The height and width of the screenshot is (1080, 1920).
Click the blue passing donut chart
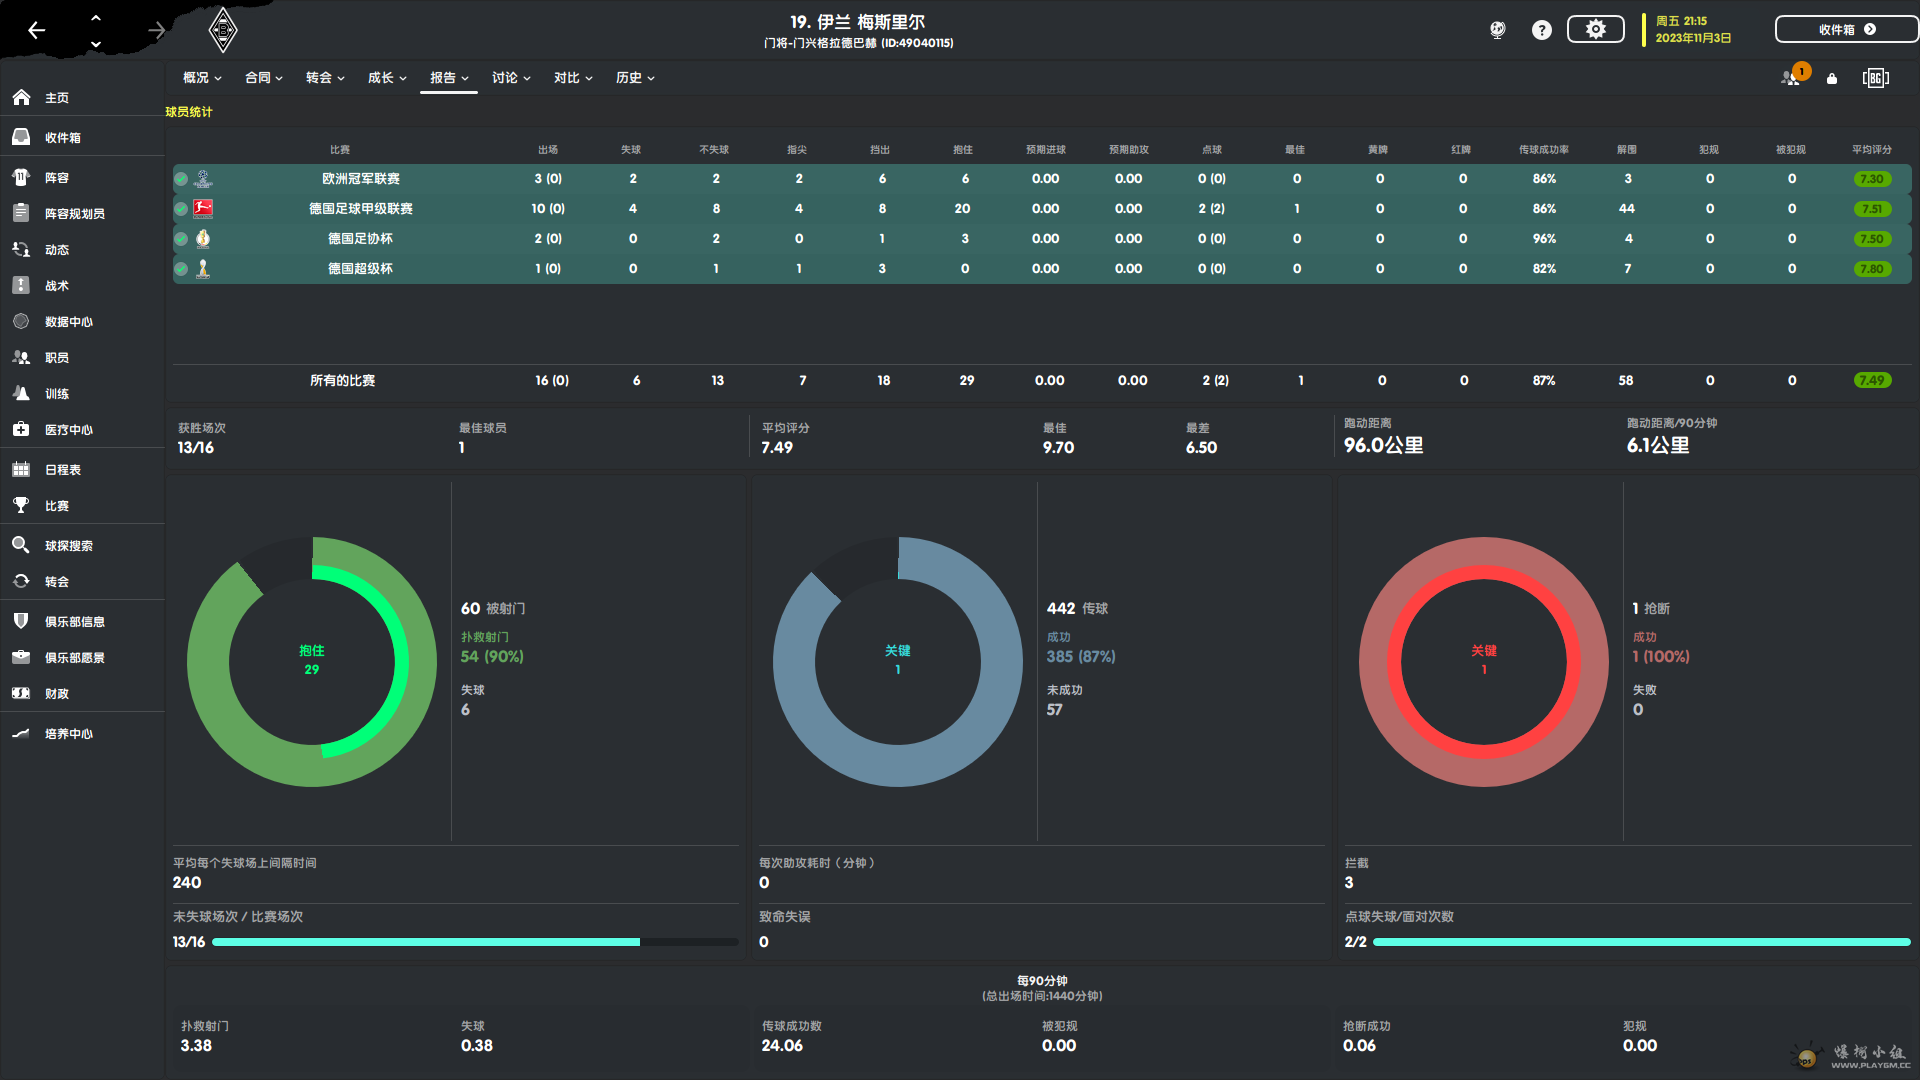[898, 662]
